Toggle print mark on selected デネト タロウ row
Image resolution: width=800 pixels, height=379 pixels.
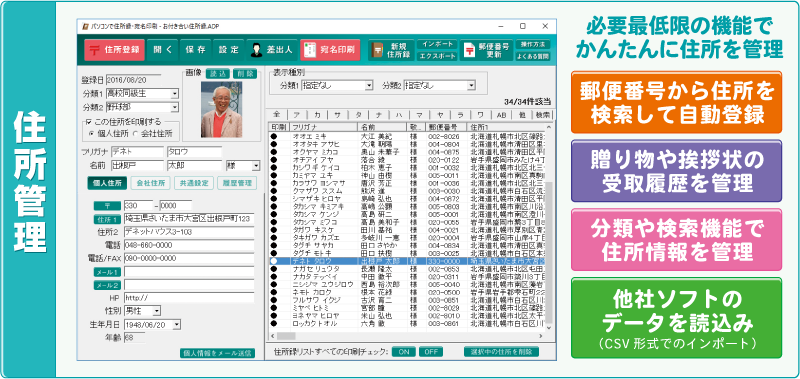tap(273, 261)
